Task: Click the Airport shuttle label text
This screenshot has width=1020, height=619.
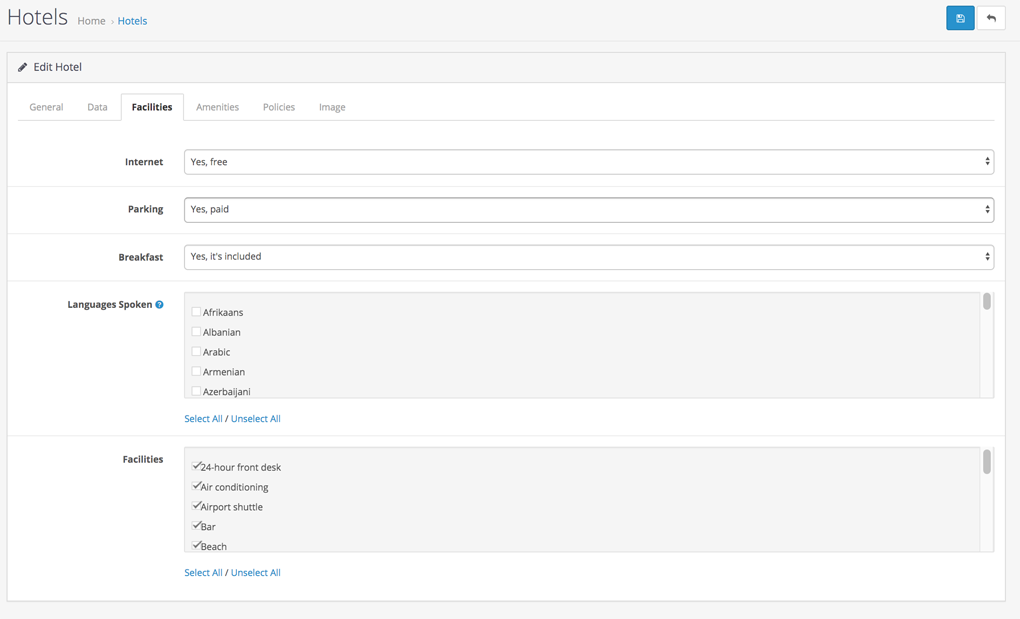Action: (232, 507)
